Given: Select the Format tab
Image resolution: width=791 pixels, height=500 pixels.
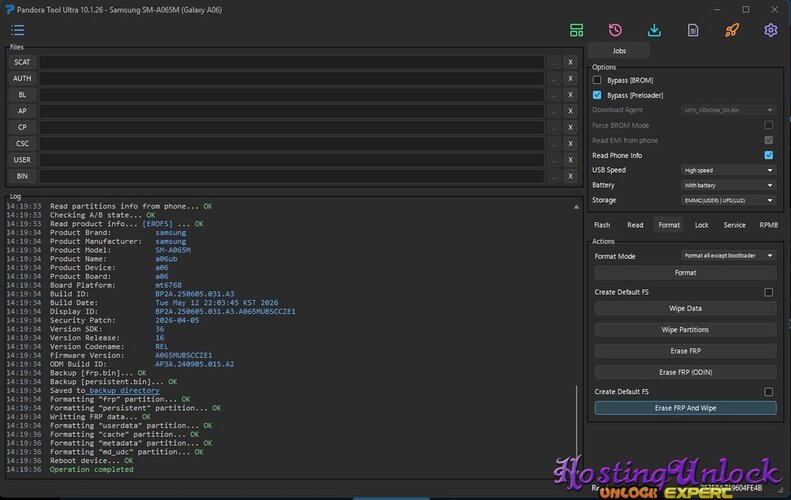Looking at the screenshot, I should point(669,225).
